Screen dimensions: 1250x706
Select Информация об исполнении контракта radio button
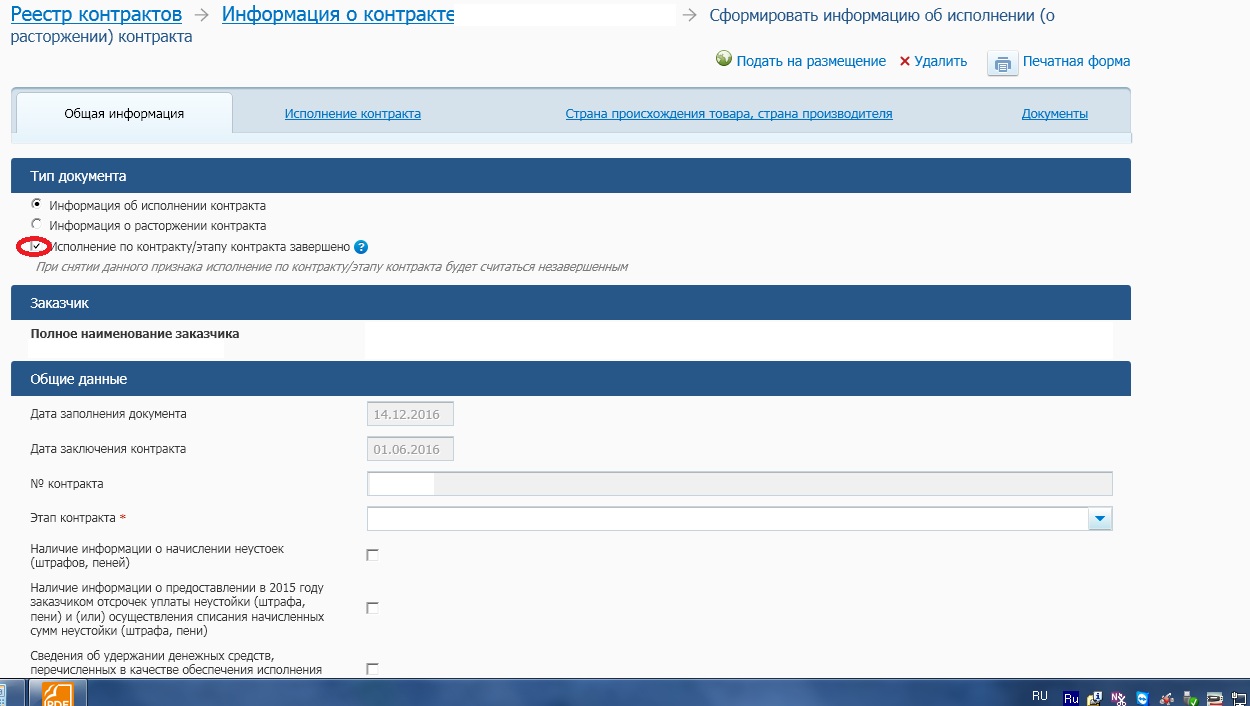[37, 205]
